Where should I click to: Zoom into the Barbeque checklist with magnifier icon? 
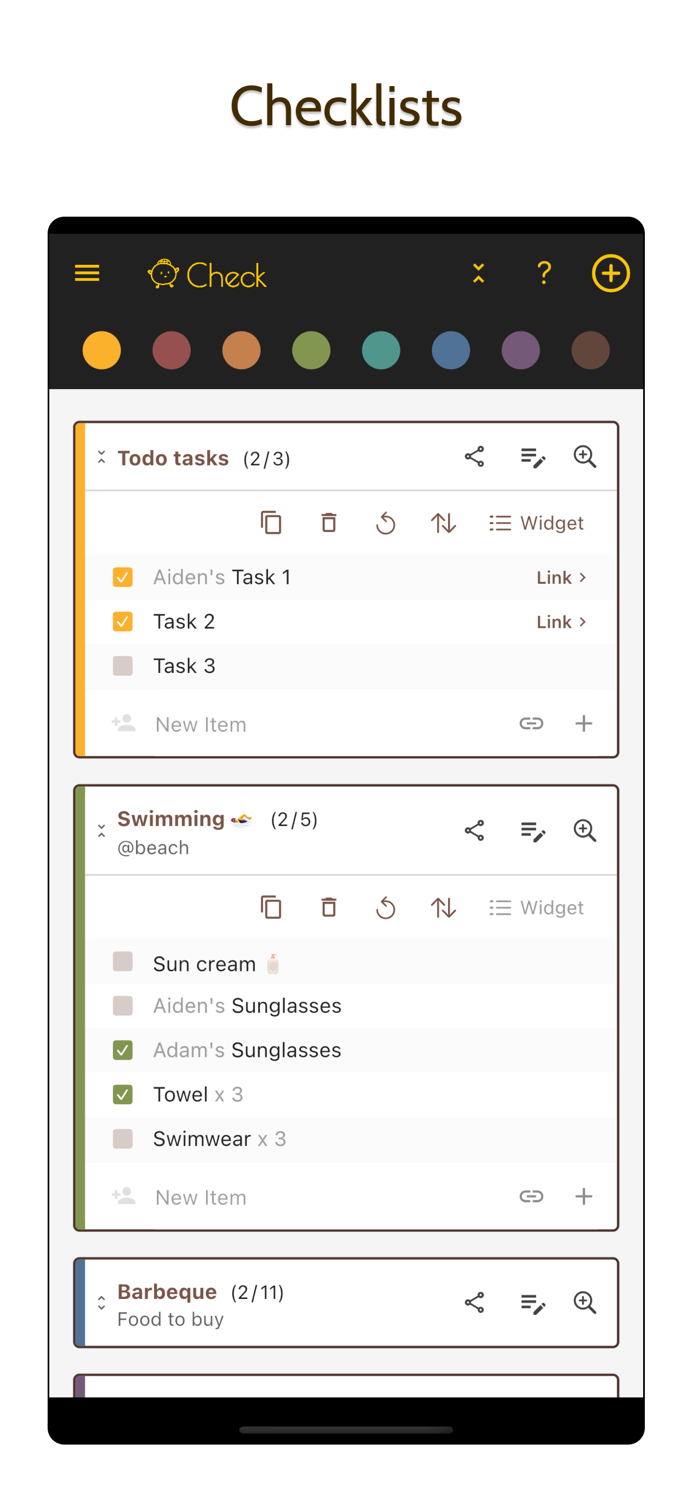[585, 1302]
